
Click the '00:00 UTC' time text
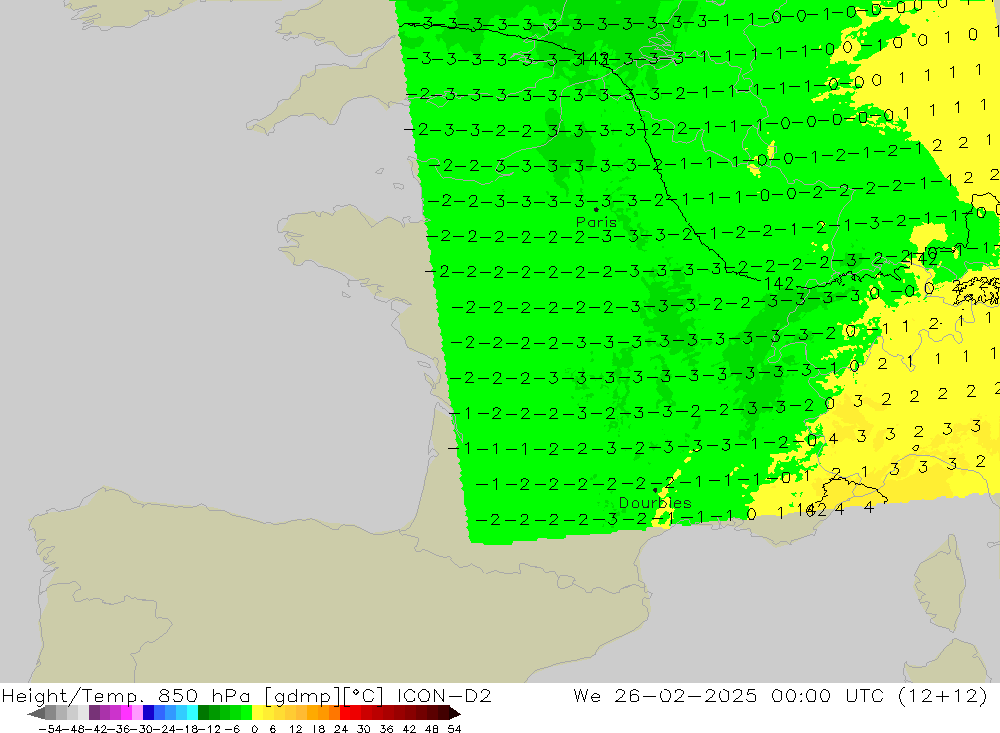(x=830, y=695)
